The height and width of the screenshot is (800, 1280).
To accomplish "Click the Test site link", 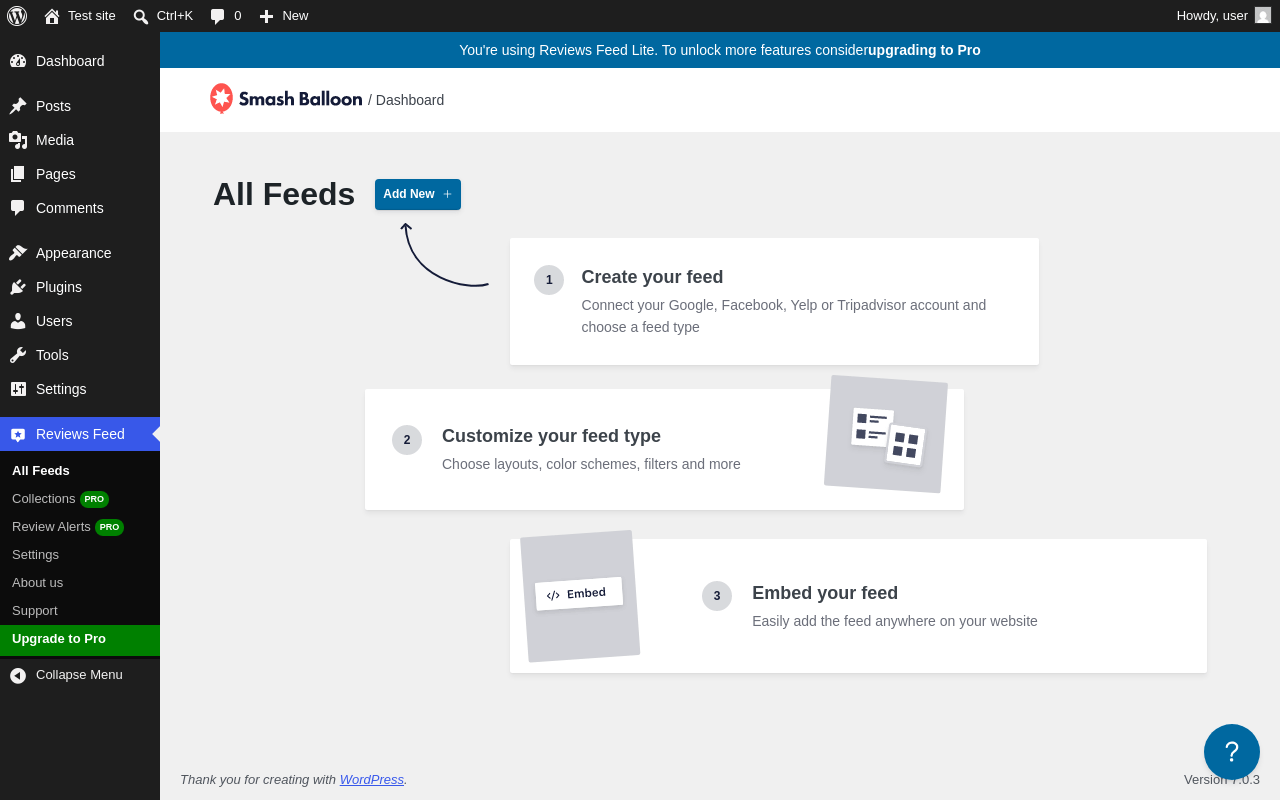I will click(80, 16).
